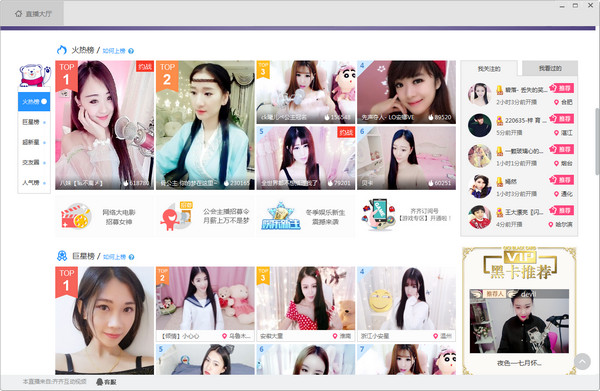Open the 网络大电影 招募女神 banner
Viewport: 600px width, 391px height.
pyautogui.click(x=104, y=217)
